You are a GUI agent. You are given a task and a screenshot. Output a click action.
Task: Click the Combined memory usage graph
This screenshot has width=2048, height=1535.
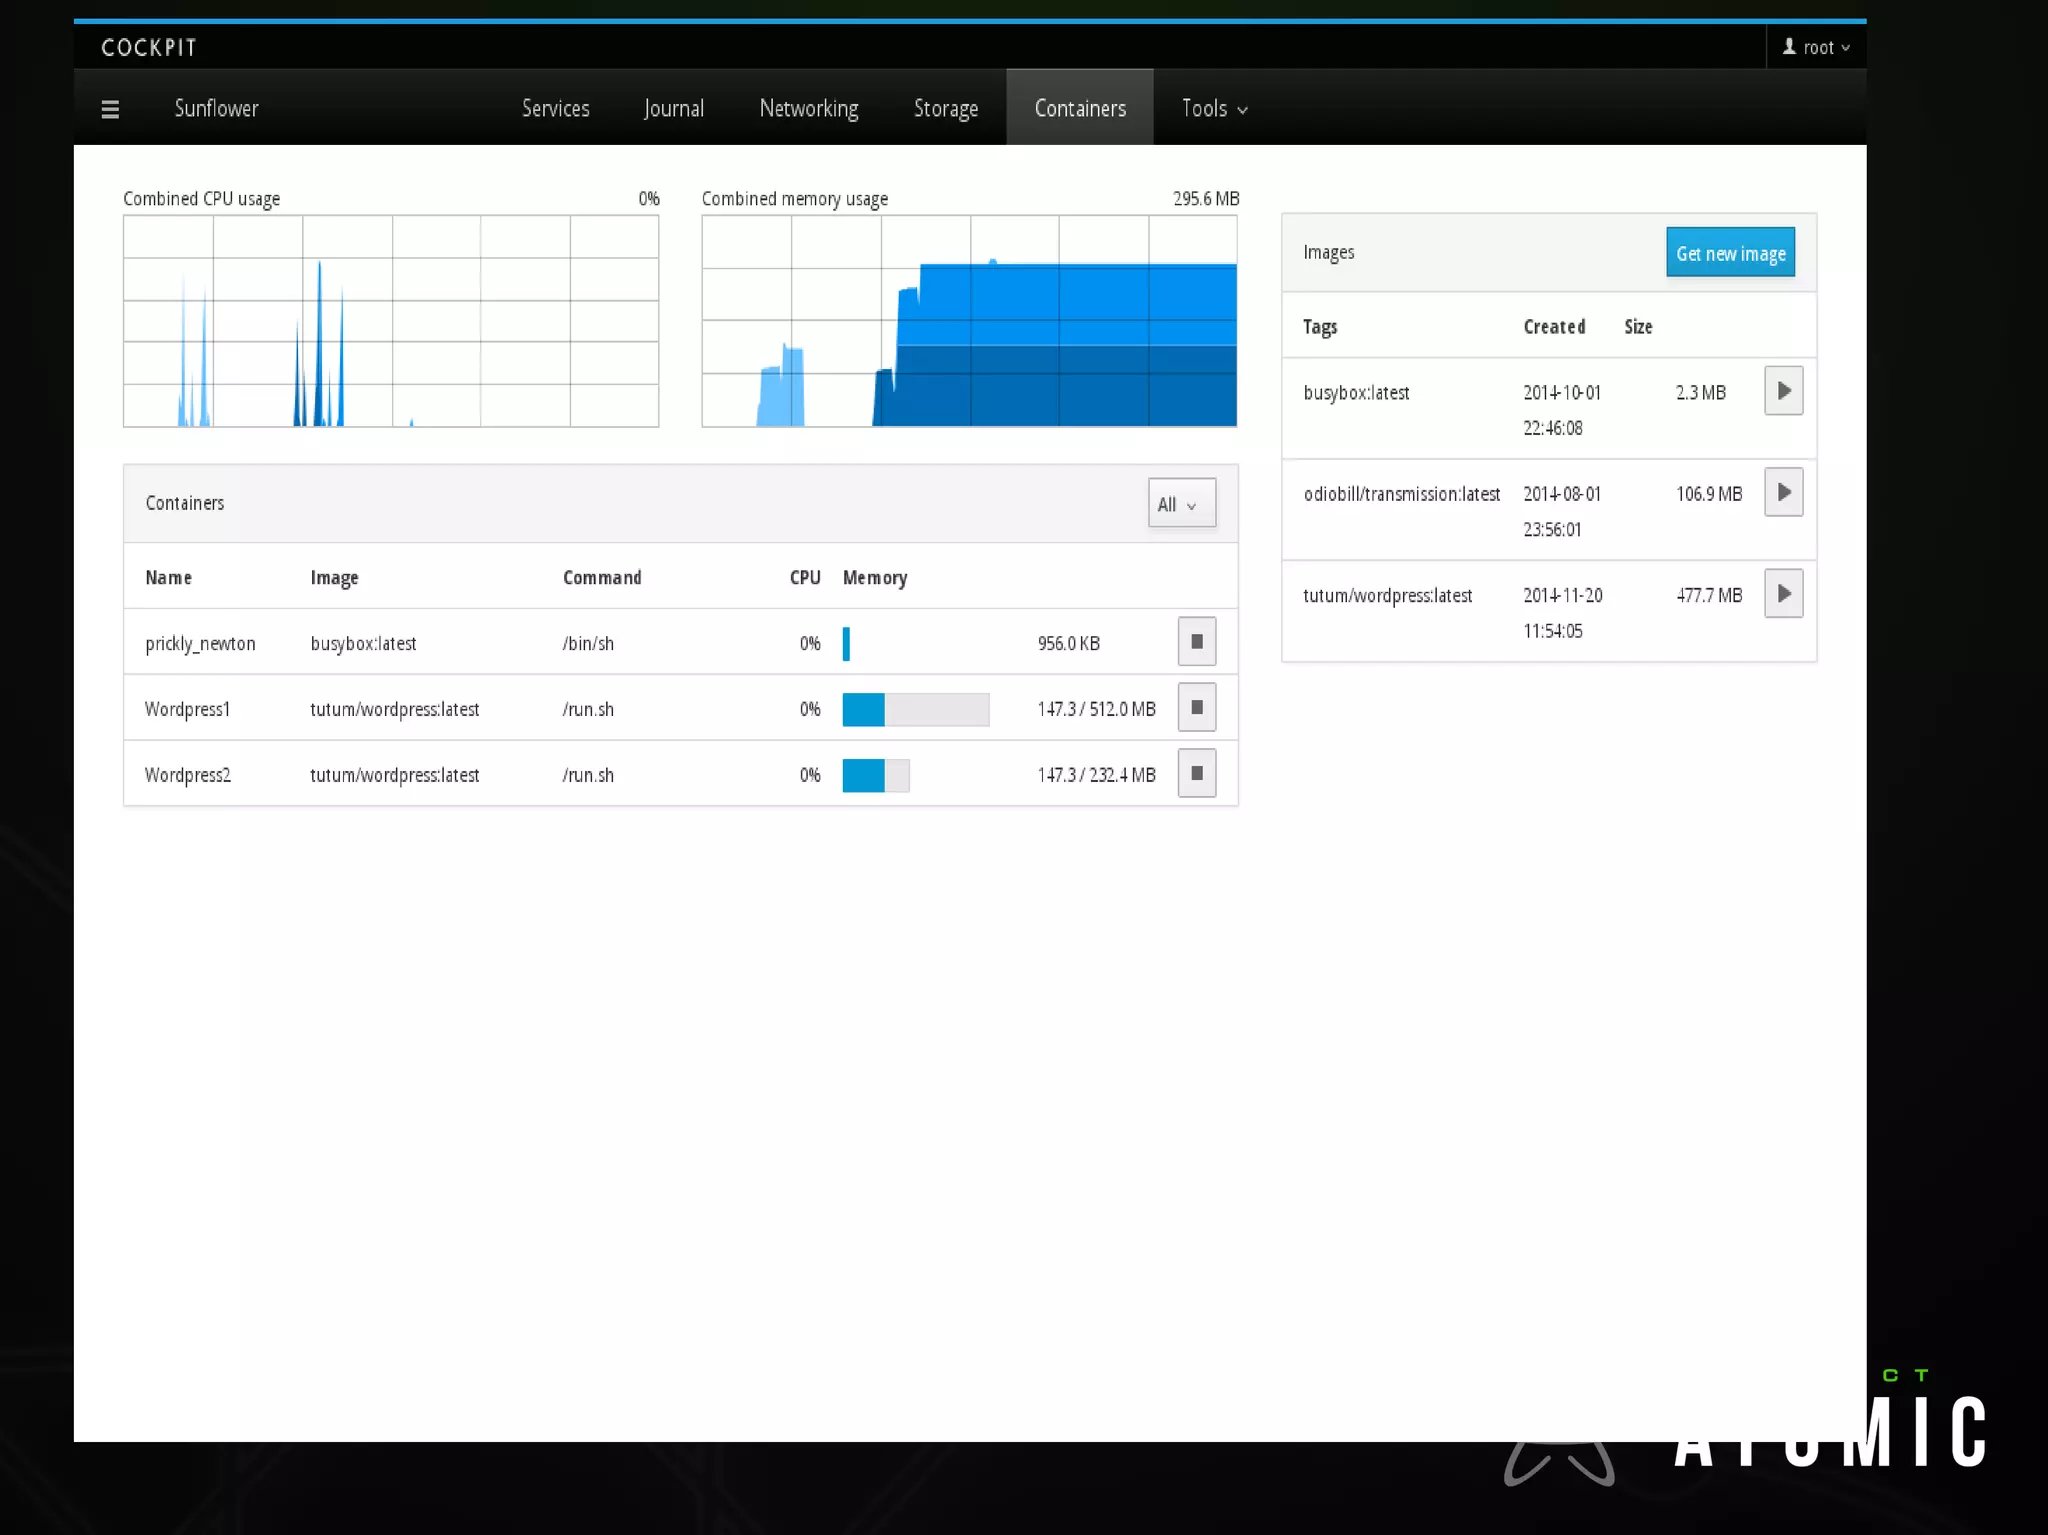tap(969, 321)
